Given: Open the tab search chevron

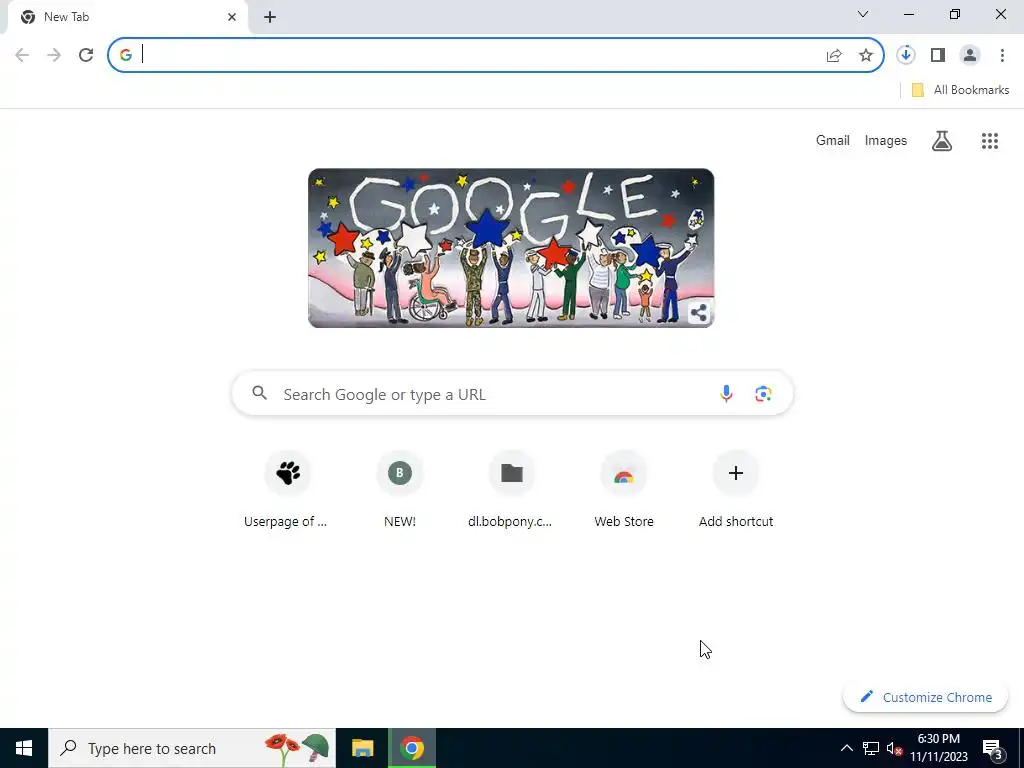Looking at the screenshot, I should [x=863, y=14].
